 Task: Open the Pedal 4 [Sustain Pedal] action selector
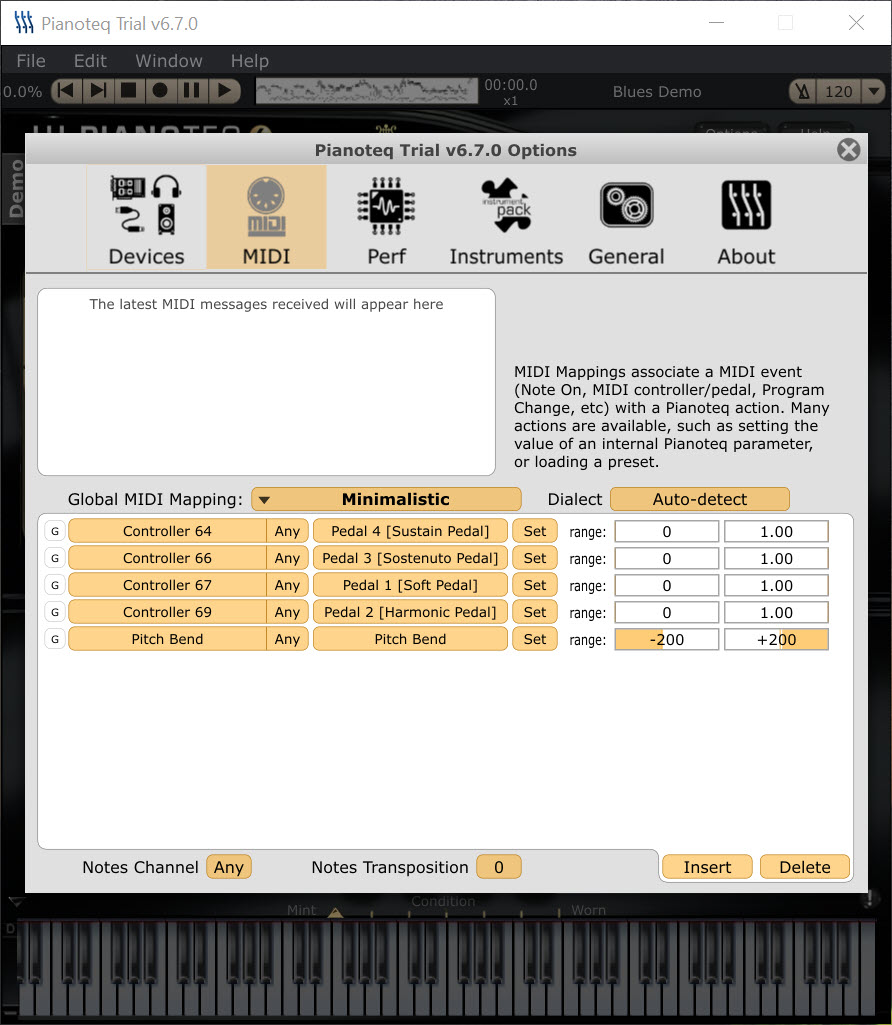click(410, 531)
